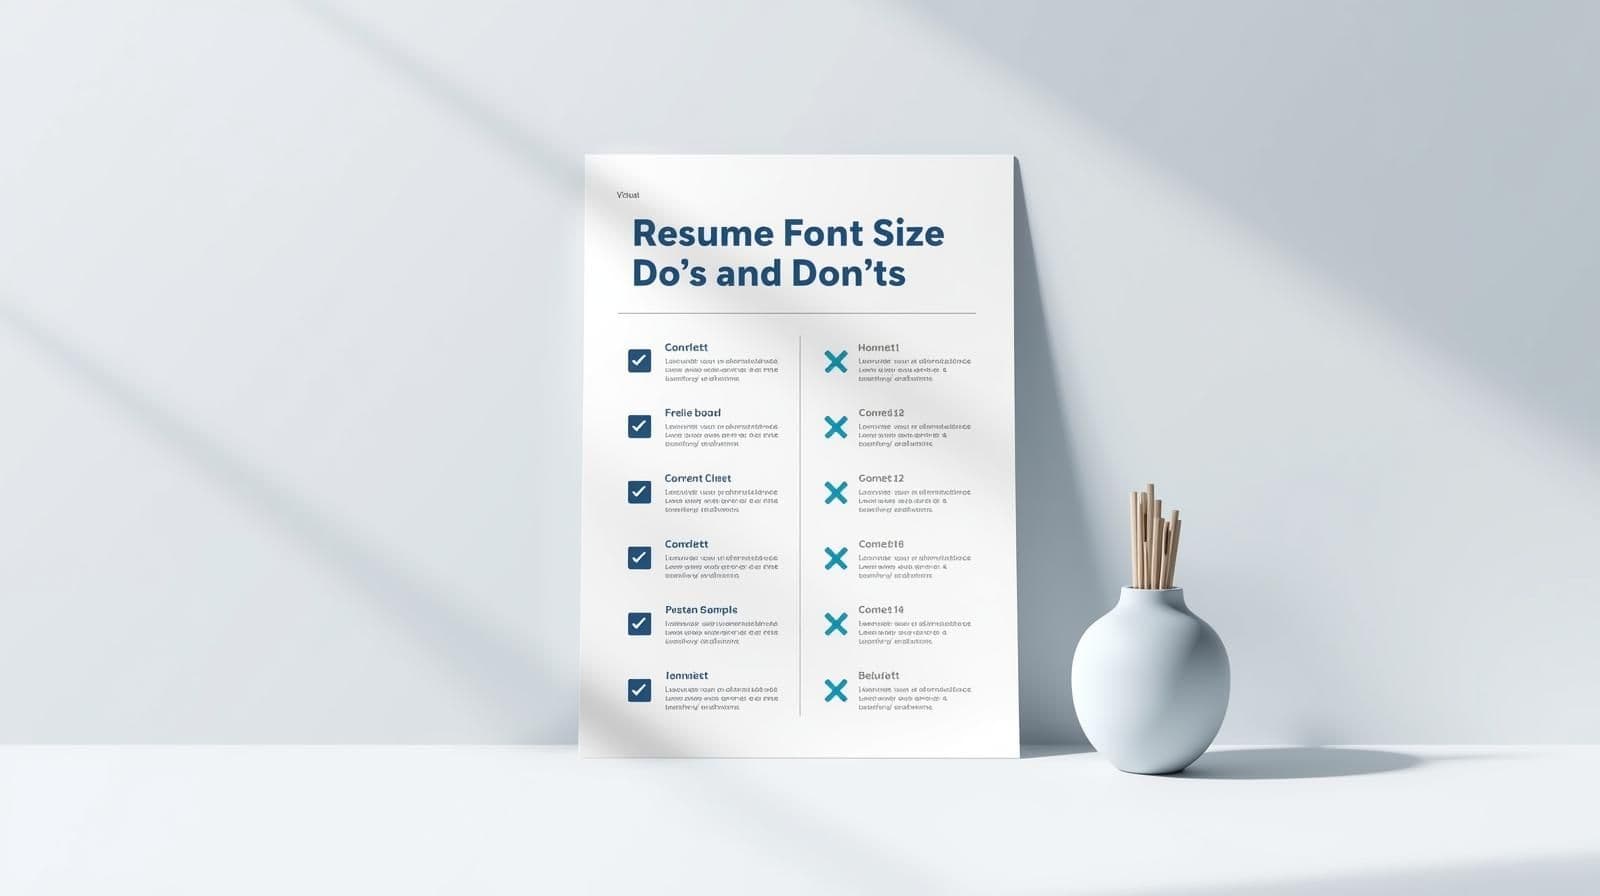Screen dimensions: 1600x896
Task: Click the X icon next to "Belufett"
Action: (x=836, y=690)
